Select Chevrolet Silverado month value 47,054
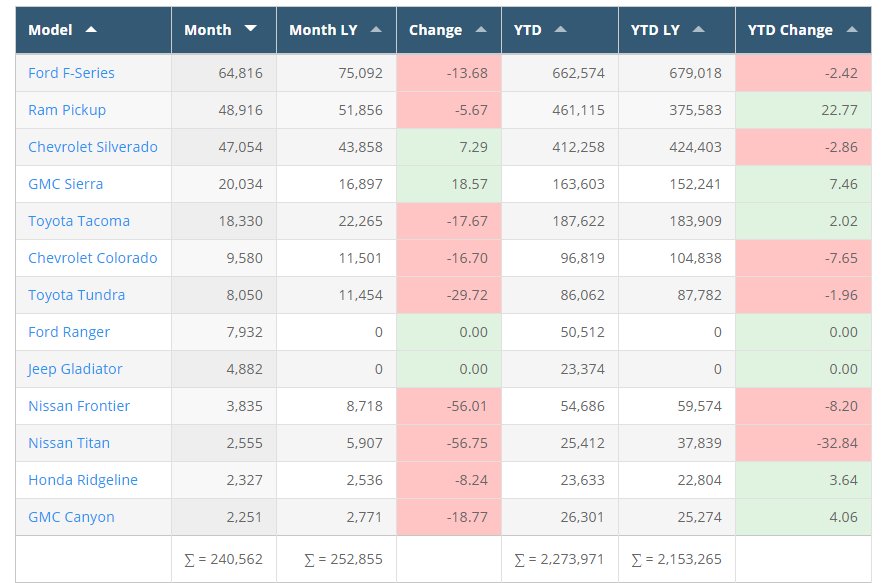The image size is (885, 583). pos(240,147)
